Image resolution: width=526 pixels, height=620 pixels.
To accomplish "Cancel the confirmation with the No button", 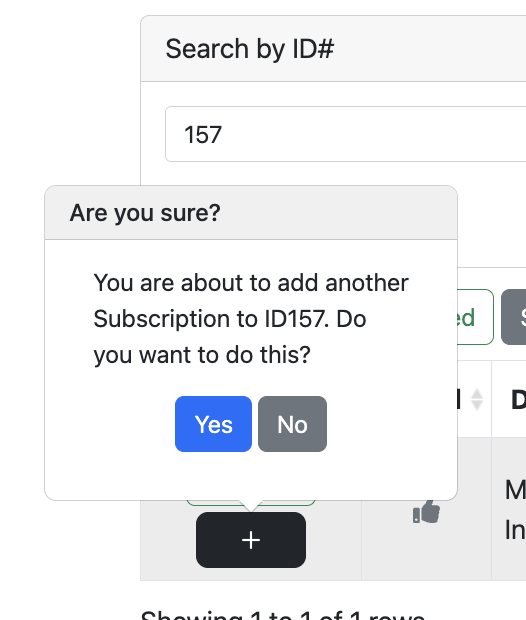I will pos(292,424).
